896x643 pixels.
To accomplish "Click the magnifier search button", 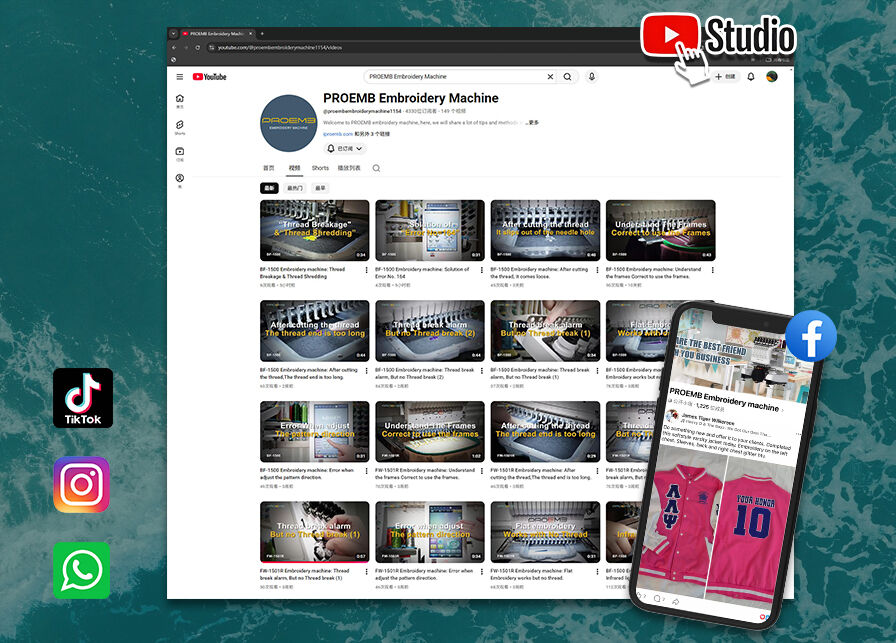I will [x=568, y=77].
